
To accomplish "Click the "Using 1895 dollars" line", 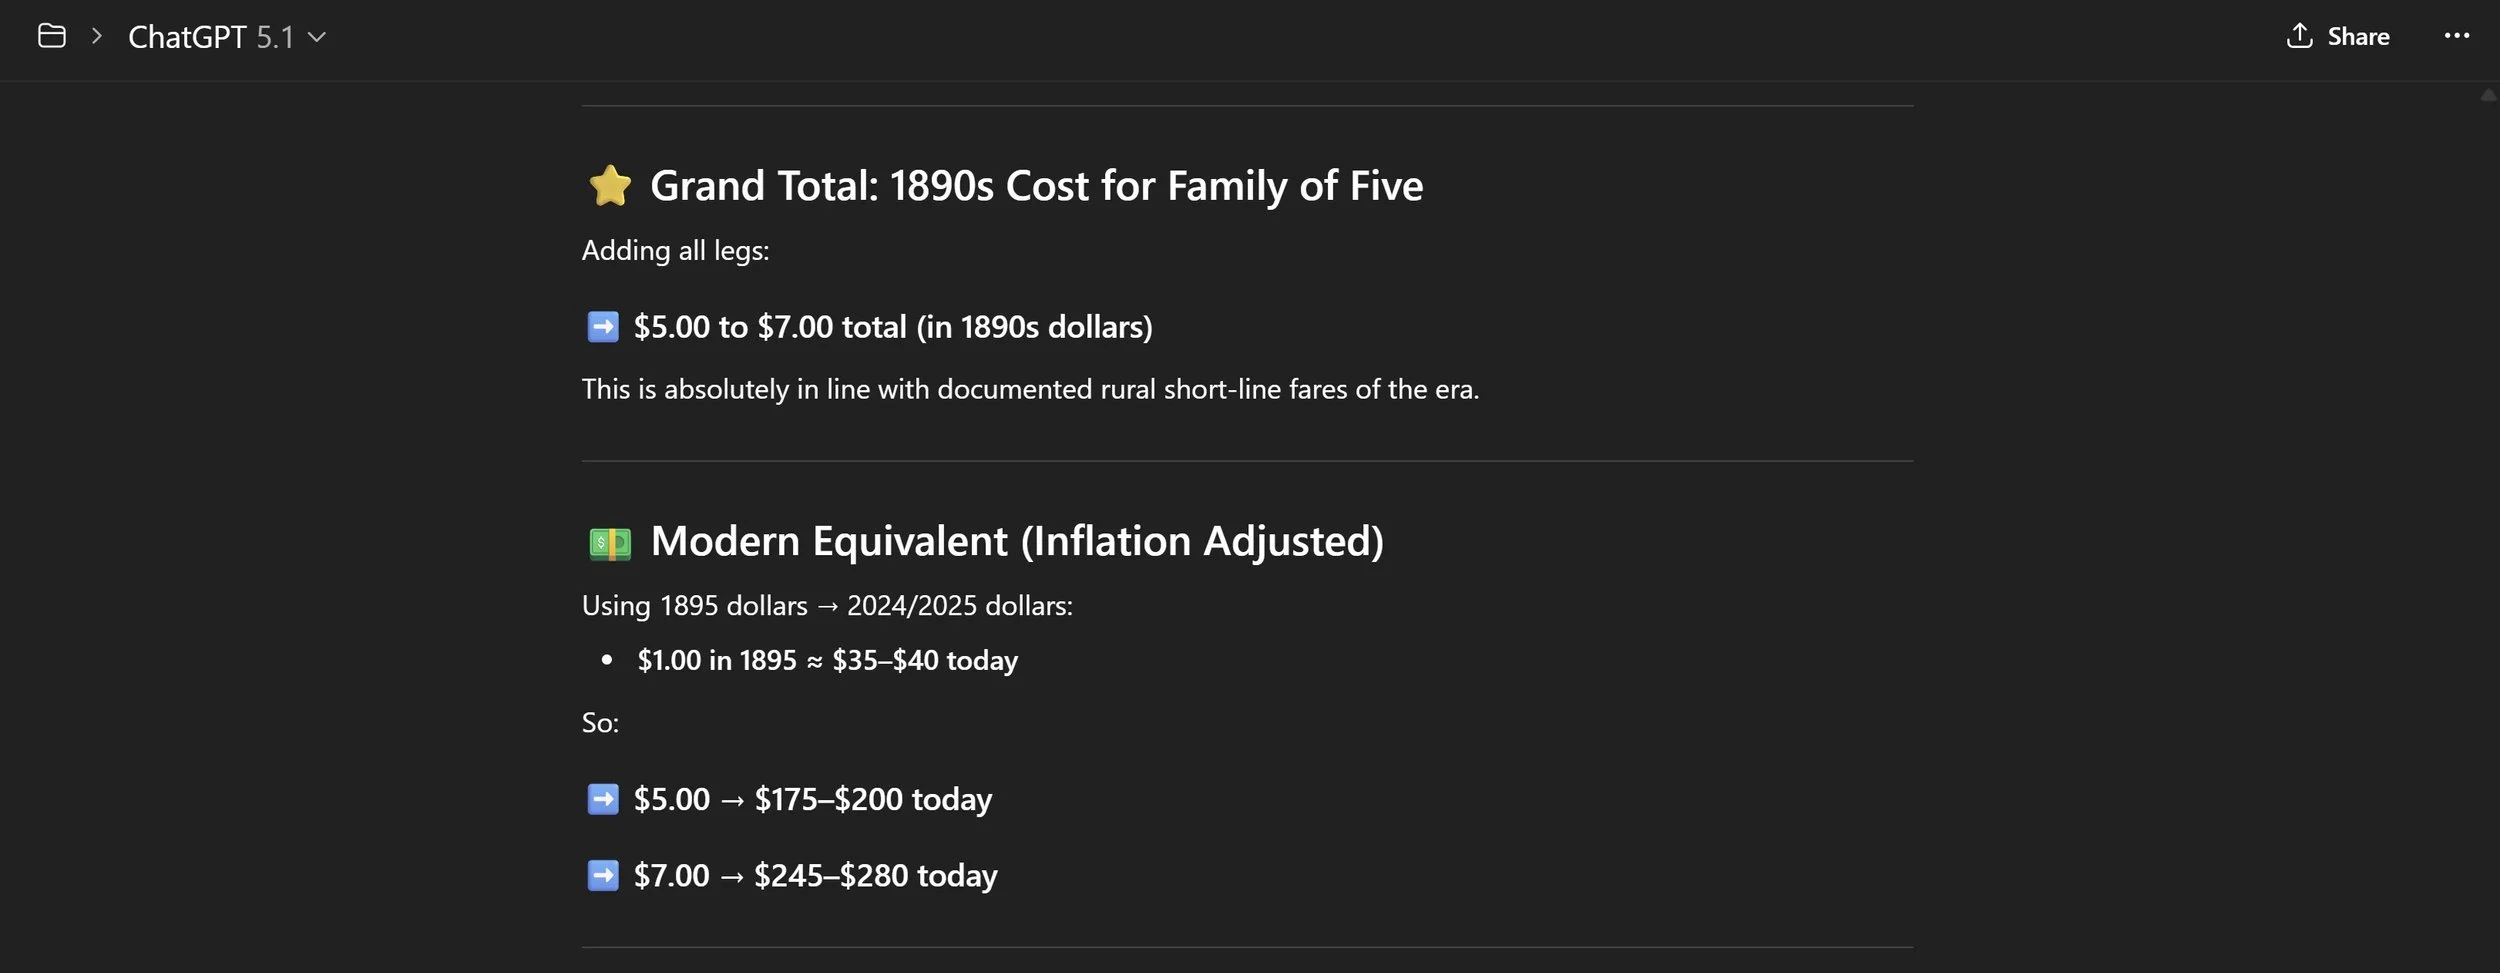I will (x=827, y=606).
